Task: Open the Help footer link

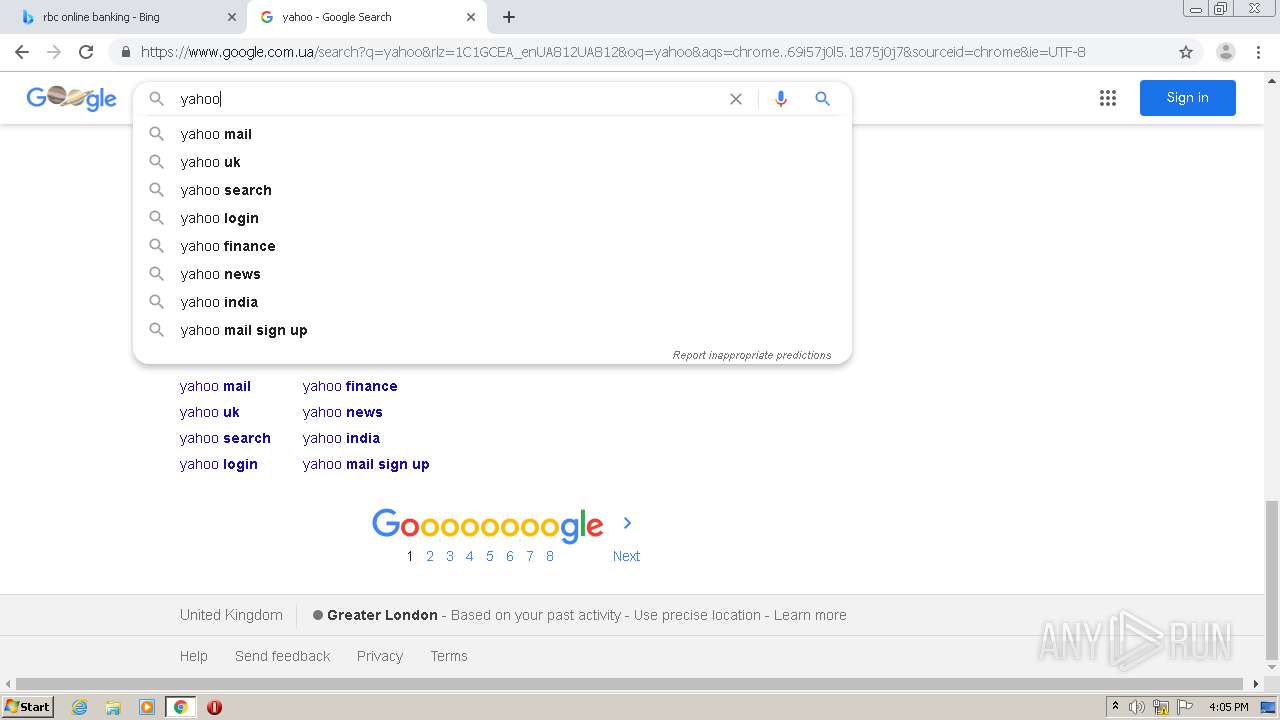Action: [x=194, y=656]
